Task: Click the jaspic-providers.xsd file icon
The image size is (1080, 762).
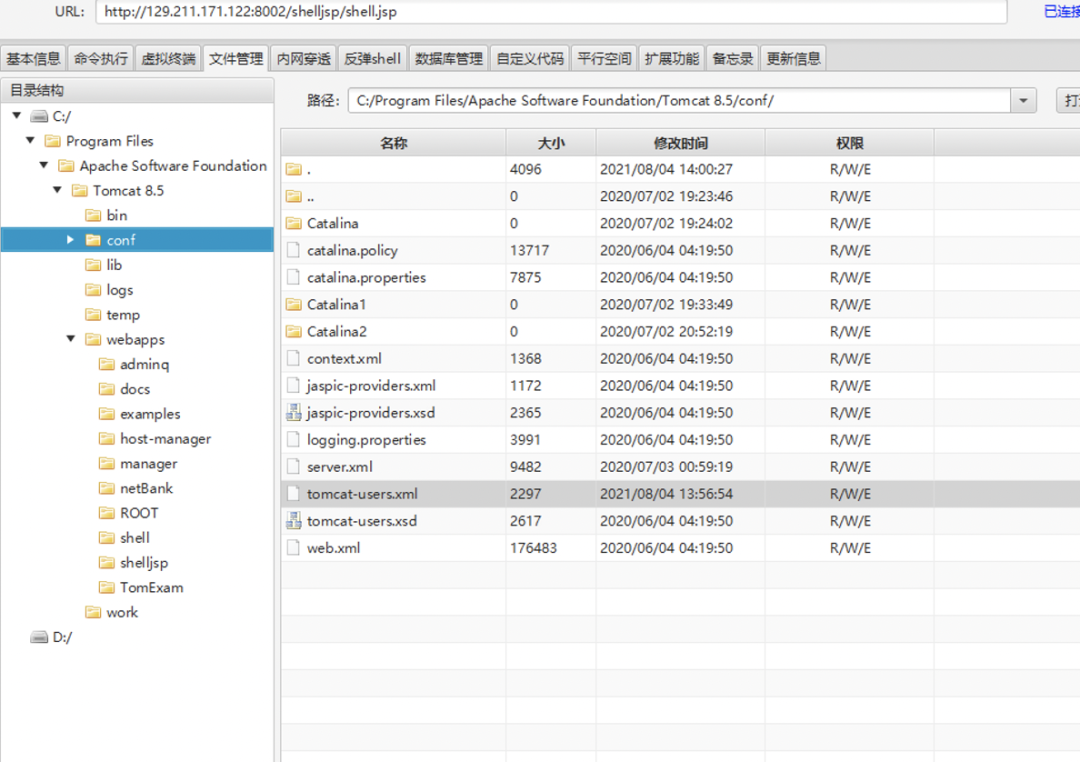Action: [x=293, y=412]
